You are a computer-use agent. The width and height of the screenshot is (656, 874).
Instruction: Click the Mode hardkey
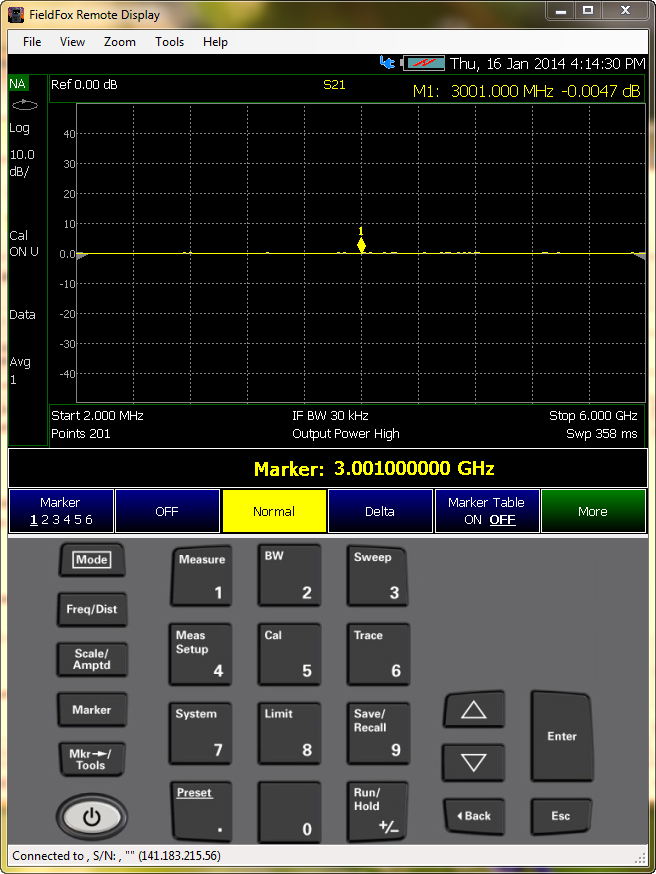pos(92,560)
